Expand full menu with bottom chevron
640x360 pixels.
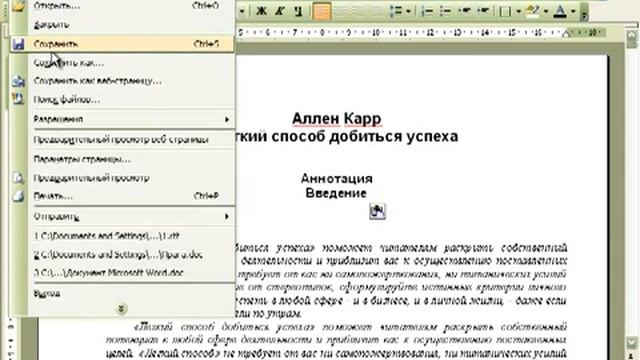[x=121, y=309]
